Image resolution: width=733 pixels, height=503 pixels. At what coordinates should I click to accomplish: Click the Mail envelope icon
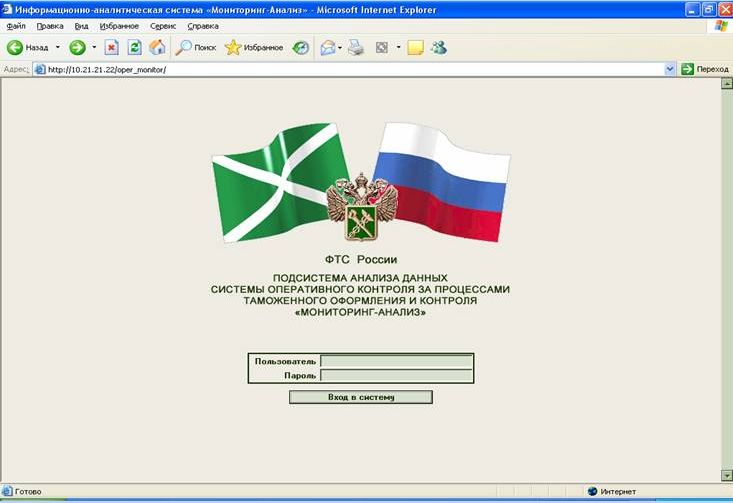[x=328, y=47]
